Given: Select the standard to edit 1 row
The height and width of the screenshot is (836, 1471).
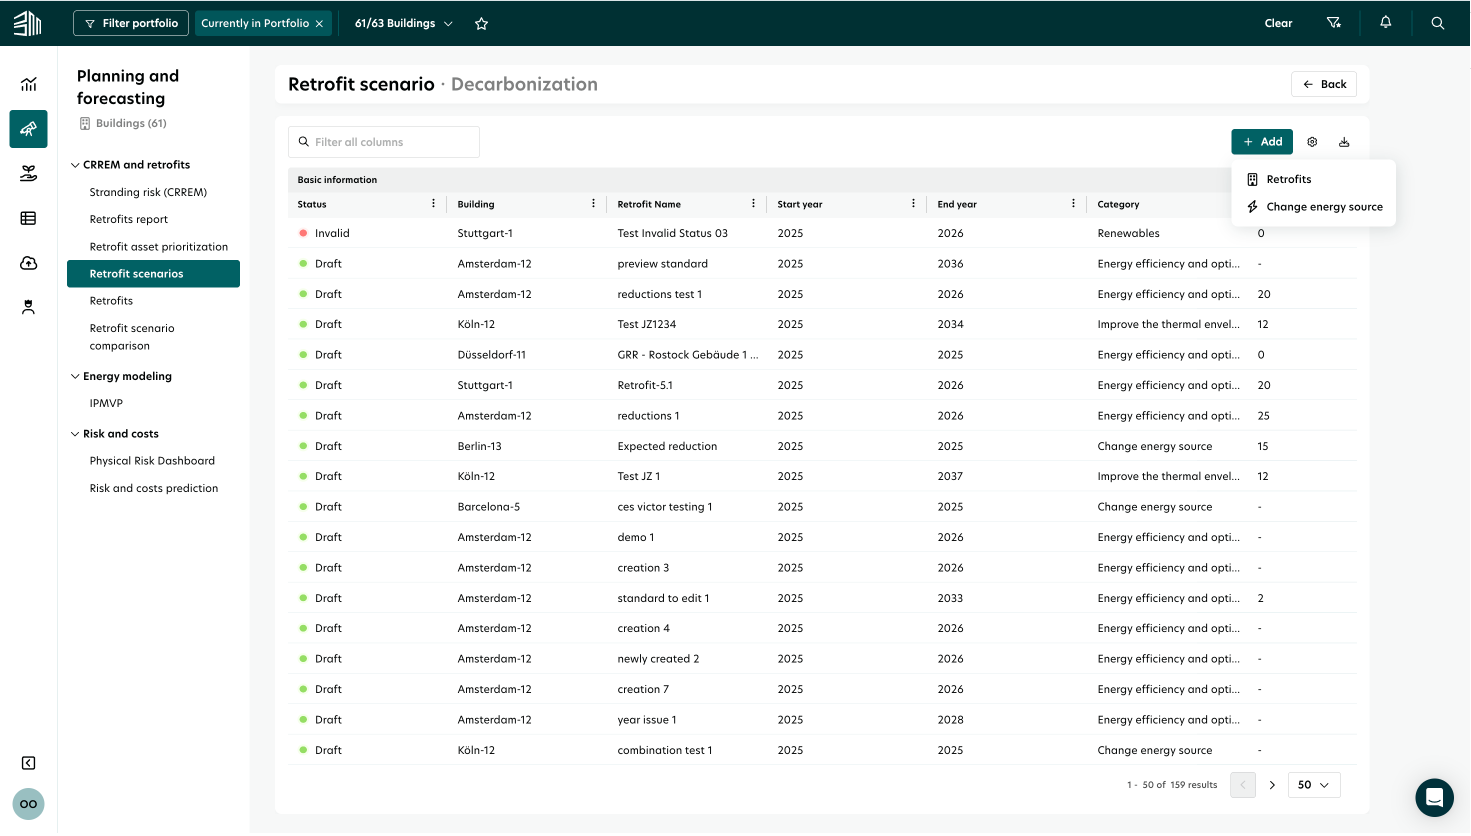Looking at the screenshot, I should click(x=822, y=598).
